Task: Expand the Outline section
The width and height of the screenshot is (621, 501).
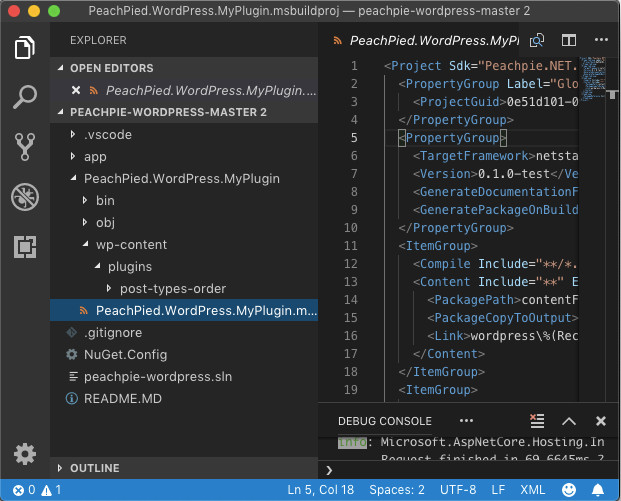Action: 59,468
